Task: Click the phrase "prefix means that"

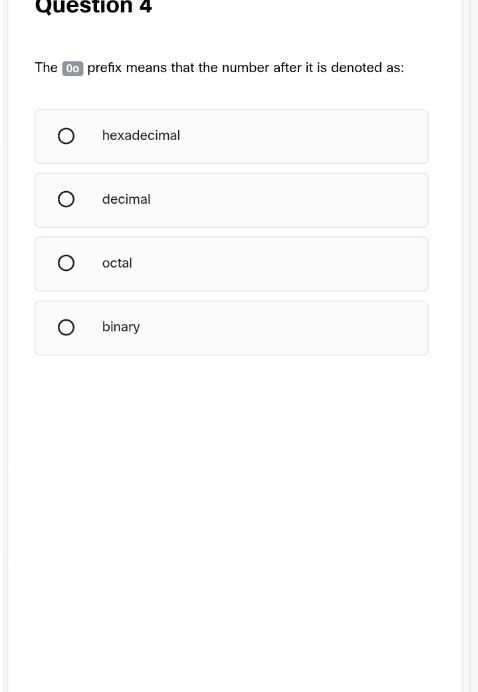Action: 141,68
